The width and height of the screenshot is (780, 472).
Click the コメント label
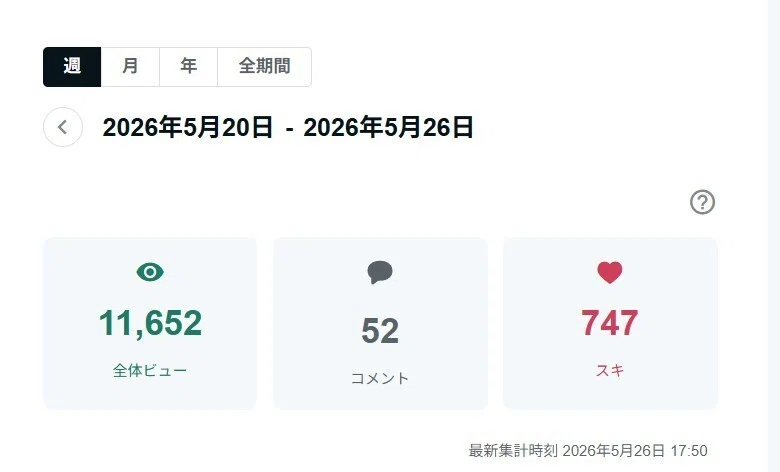pos(380,378)
